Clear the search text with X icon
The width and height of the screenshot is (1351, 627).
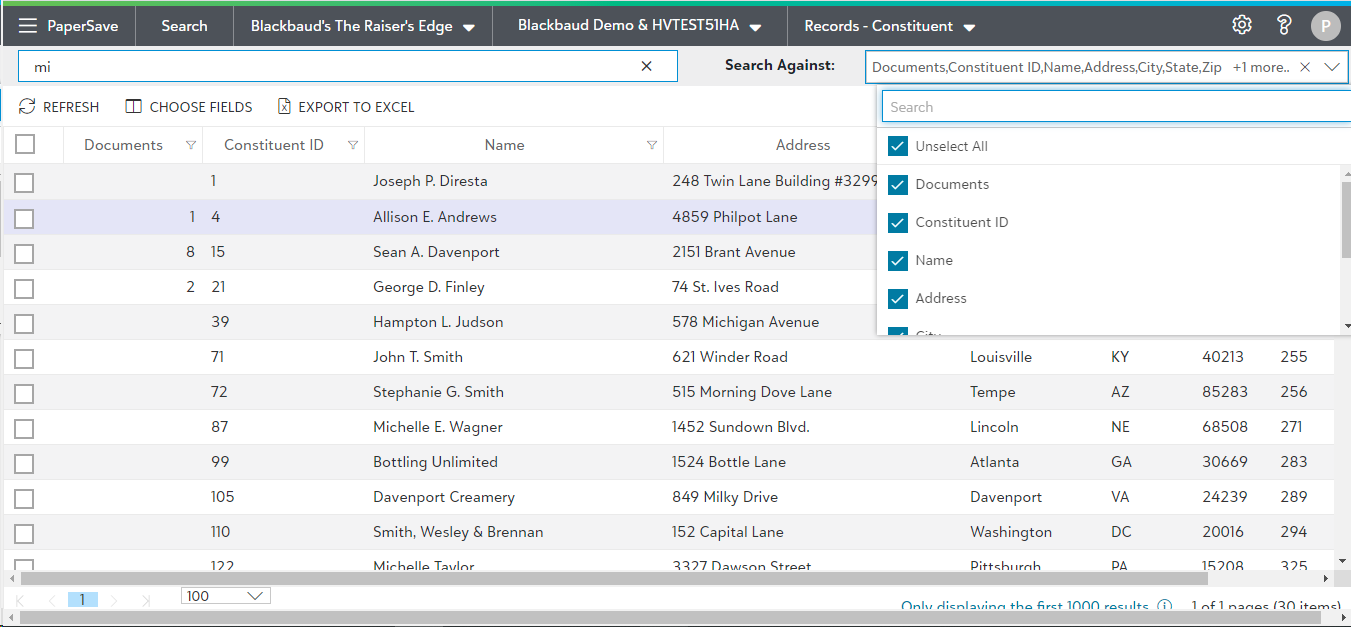tap(646, 66)
